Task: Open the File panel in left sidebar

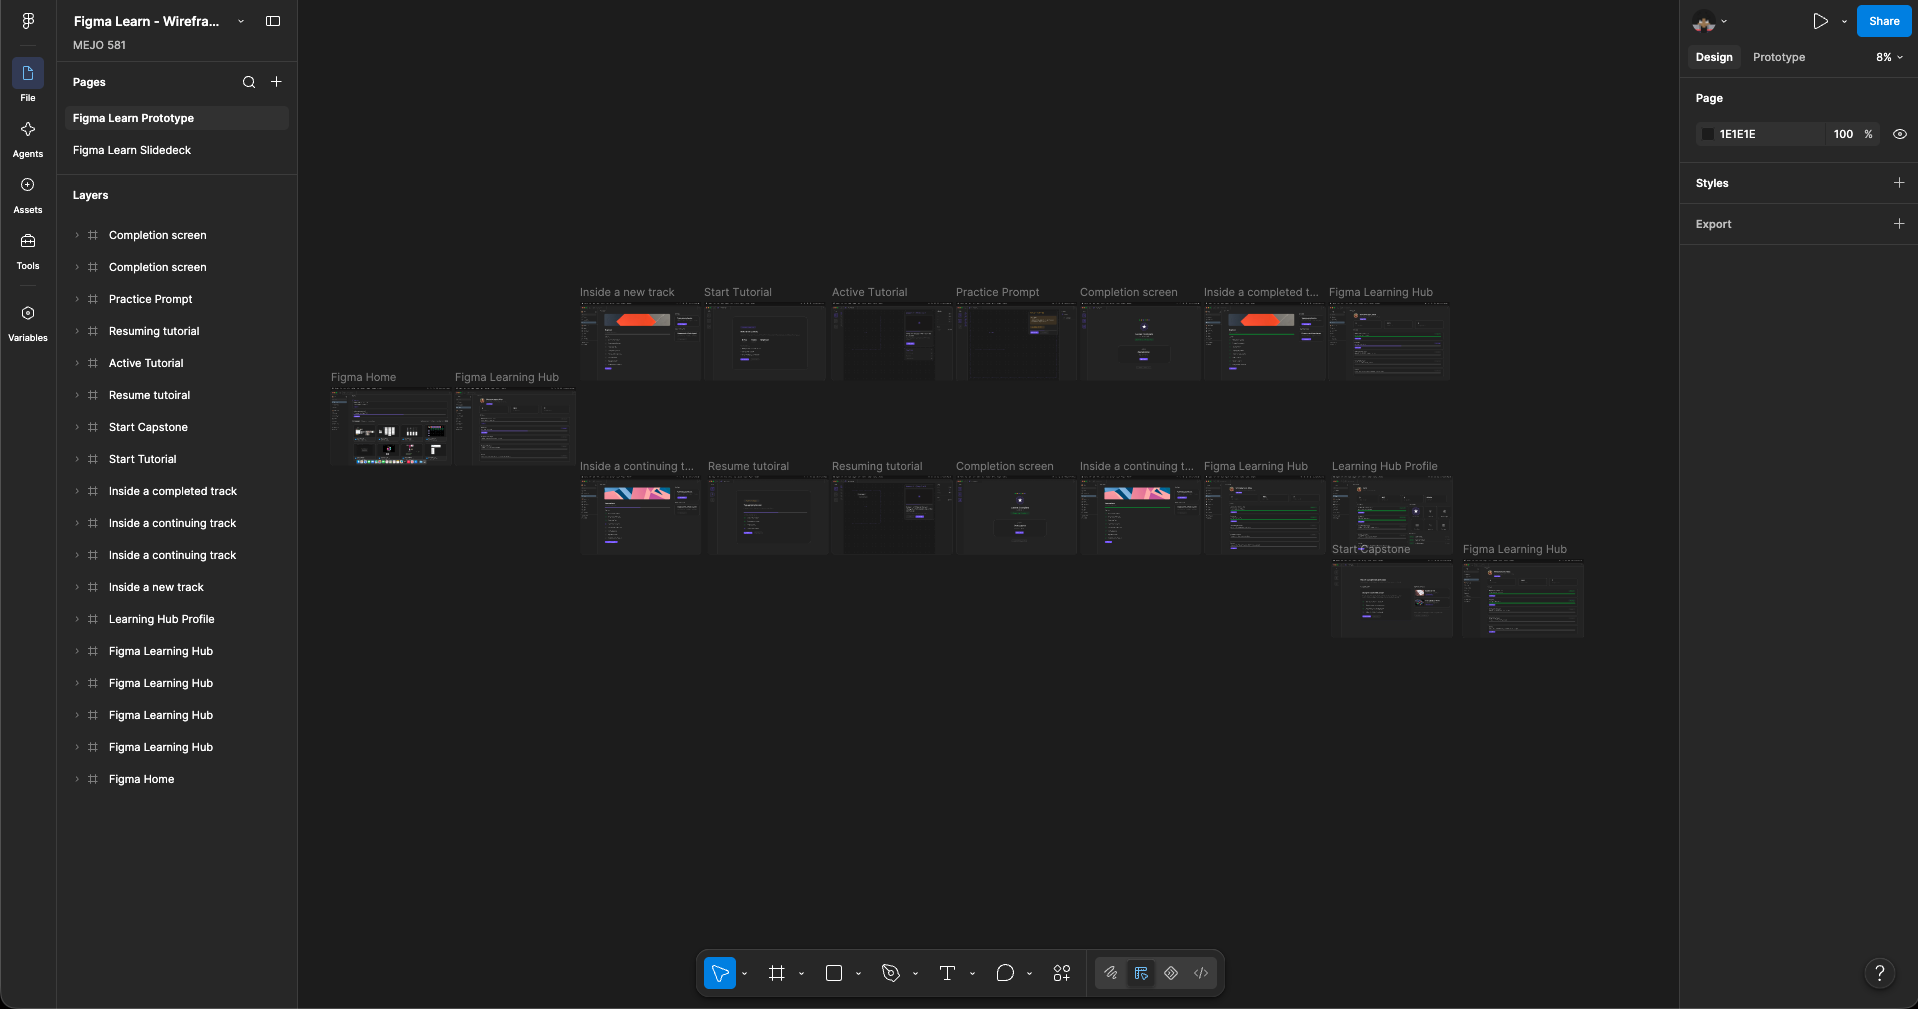Action: pyautogui.click(x=28, y=81)
